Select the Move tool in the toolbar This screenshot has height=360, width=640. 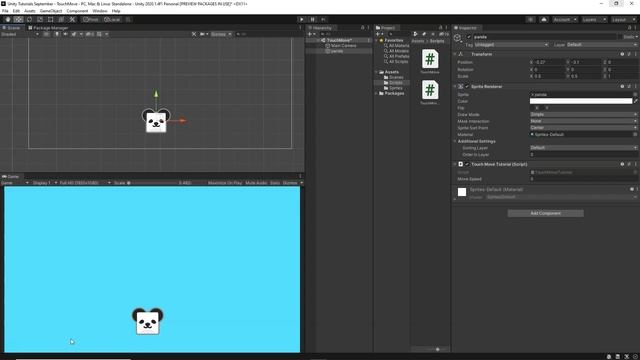click(18, 20)
